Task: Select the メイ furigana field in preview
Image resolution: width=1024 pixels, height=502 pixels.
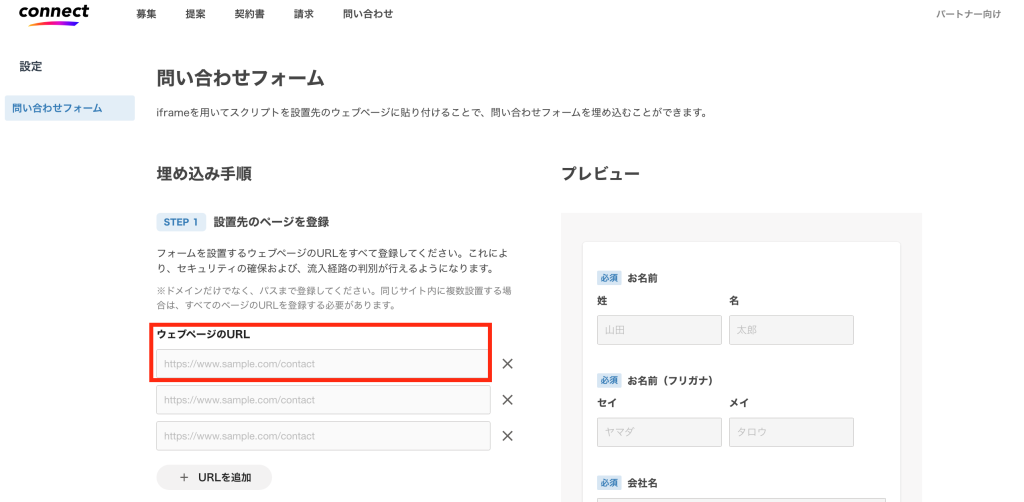Action: point(791,432)
